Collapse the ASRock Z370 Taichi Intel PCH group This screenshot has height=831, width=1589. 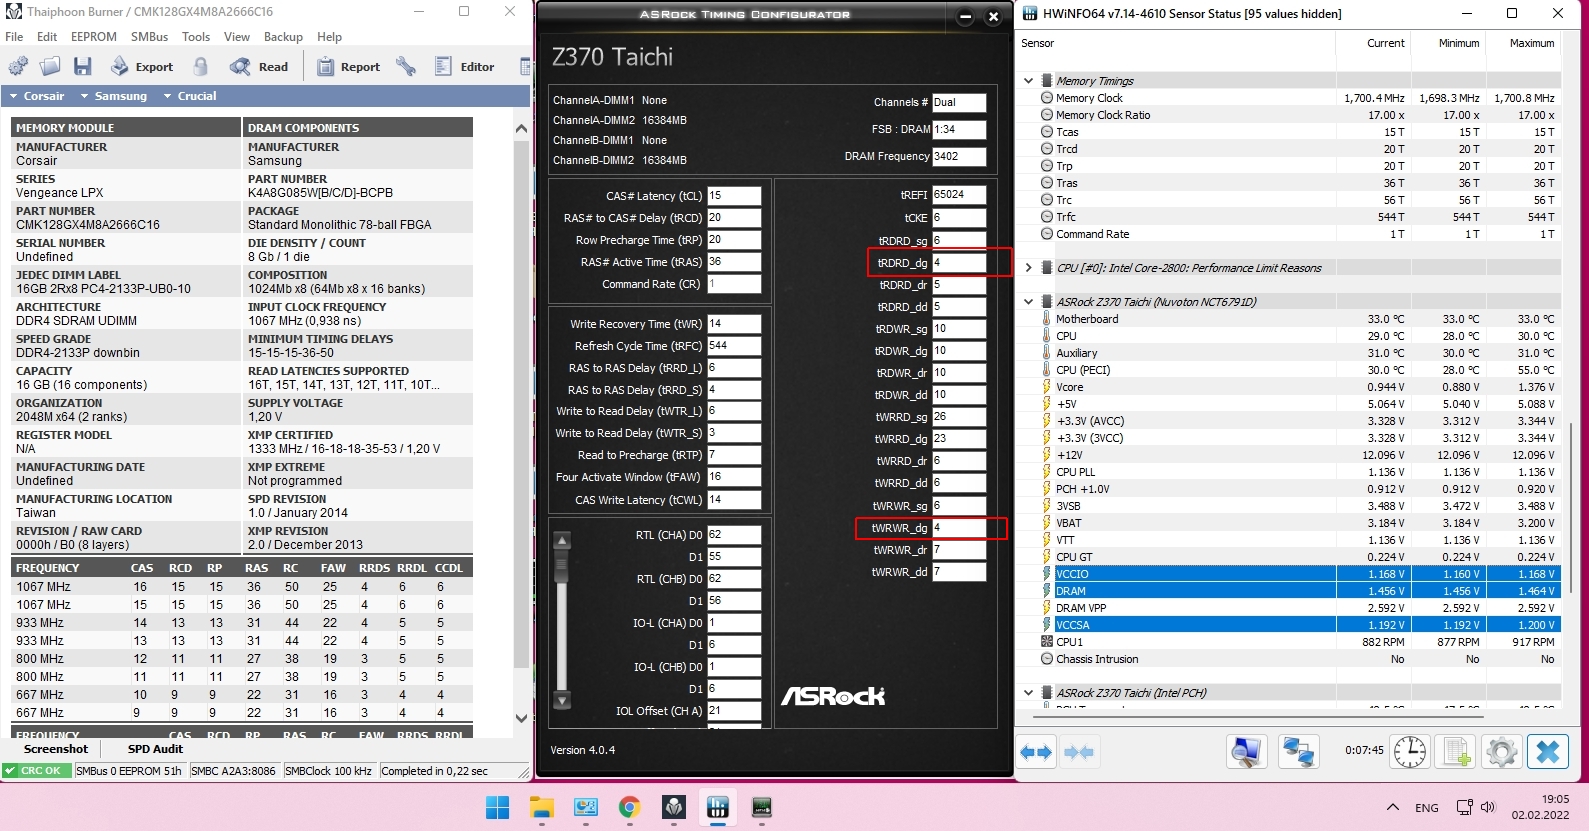click(x=1028, y=693)
